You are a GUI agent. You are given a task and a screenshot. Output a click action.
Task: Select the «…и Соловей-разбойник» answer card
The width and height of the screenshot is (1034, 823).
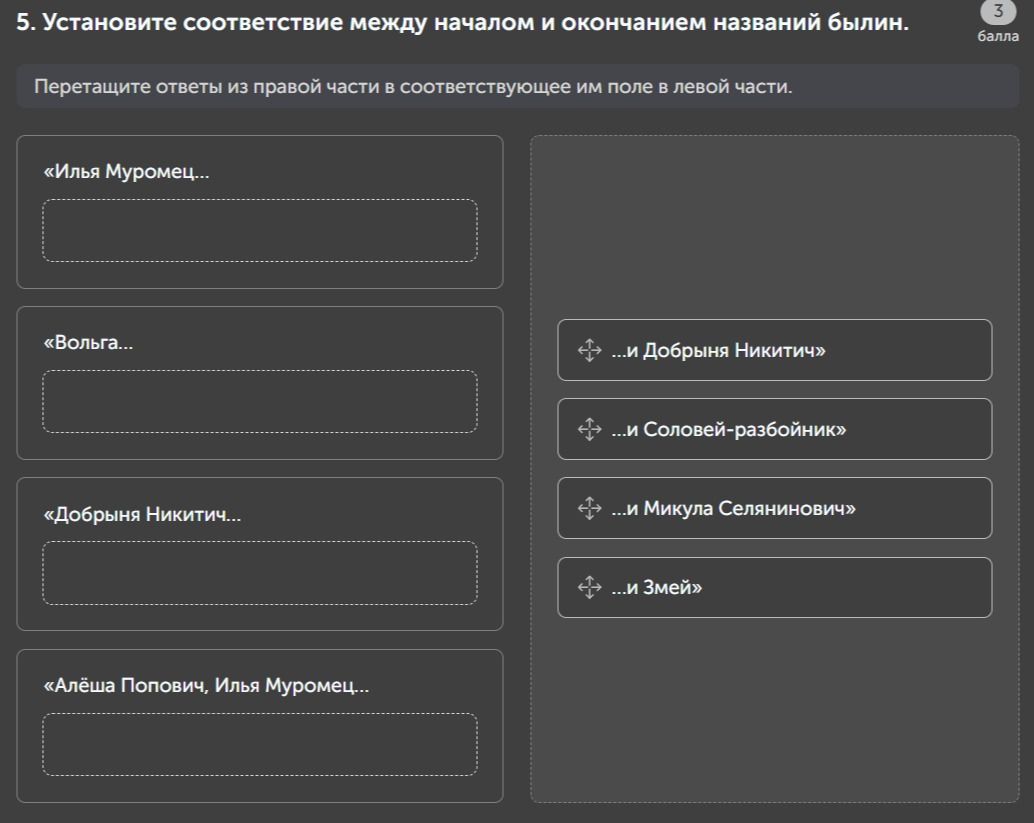pos(774,429)
